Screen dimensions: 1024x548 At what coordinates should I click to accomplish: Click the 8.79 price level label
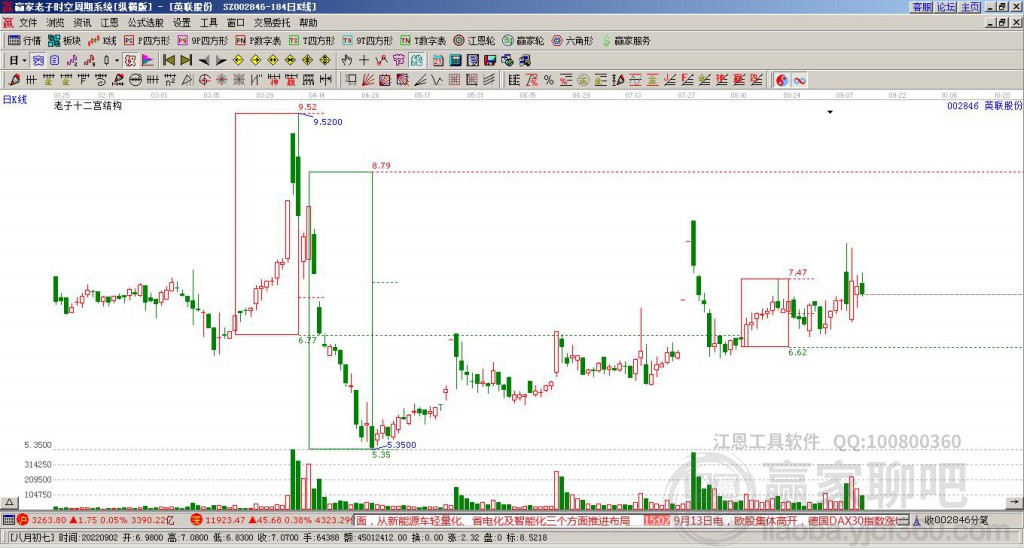(x=381, y=166)
